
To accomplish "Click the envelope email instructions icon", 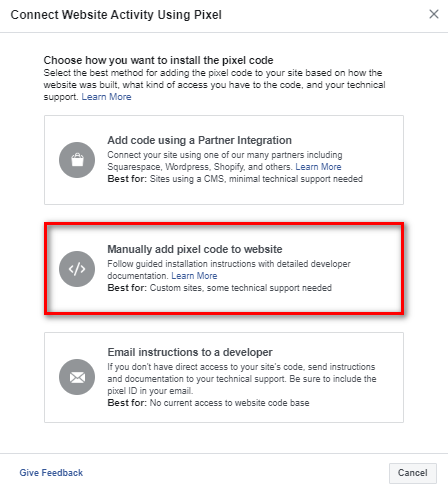I will click(x=77, y=377).
